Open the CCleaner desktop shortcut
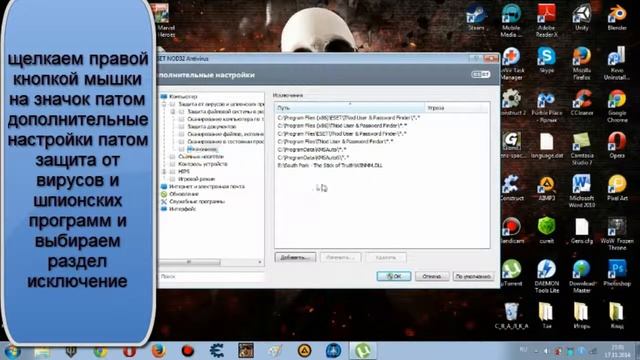Viewport: 640px width, 360px height. click(582, 102)
